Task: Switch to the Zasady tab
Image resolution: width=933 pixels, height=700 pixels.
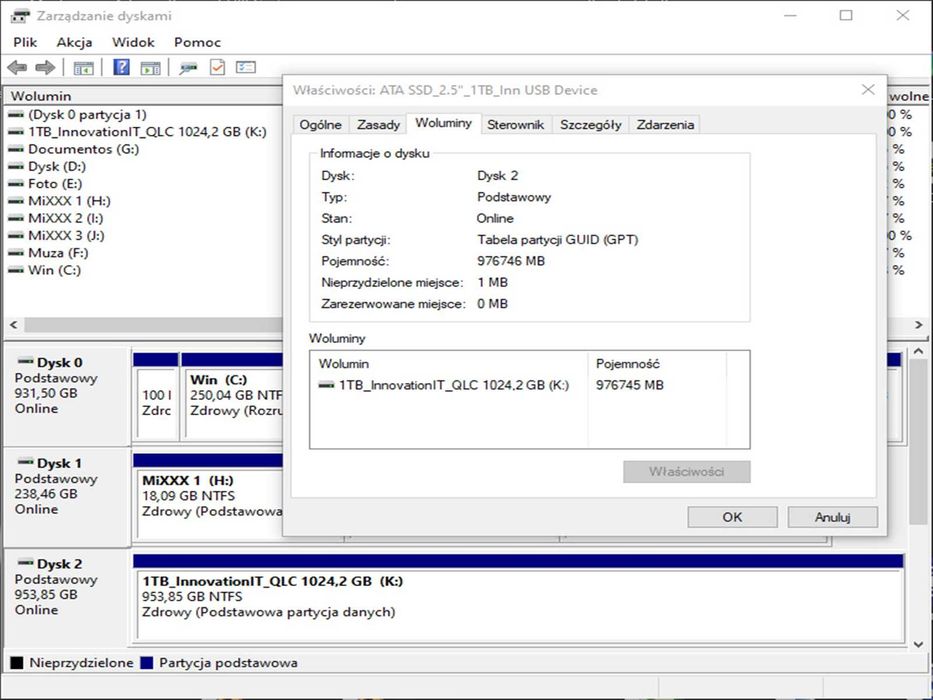Action: point(378,124)
